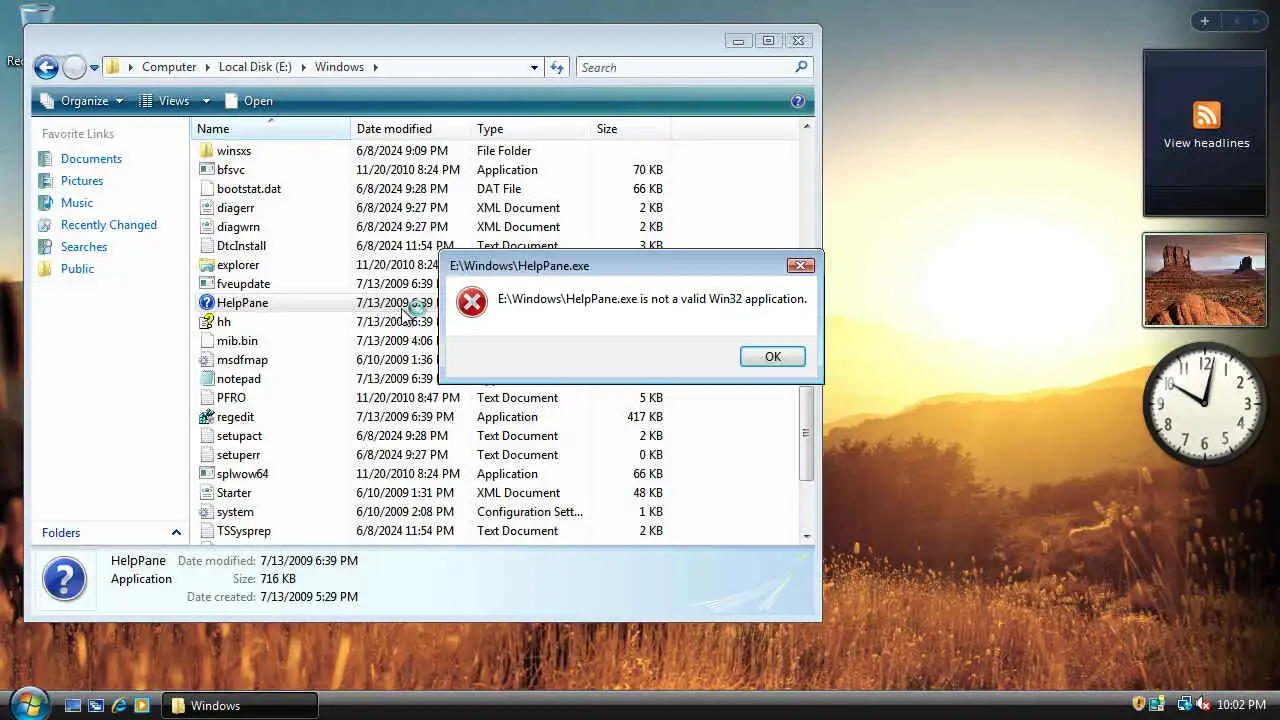The width and height of the screenshot is (1280, 720).
Task: Open the Windows Start orb
Action: tap(28, 704)
